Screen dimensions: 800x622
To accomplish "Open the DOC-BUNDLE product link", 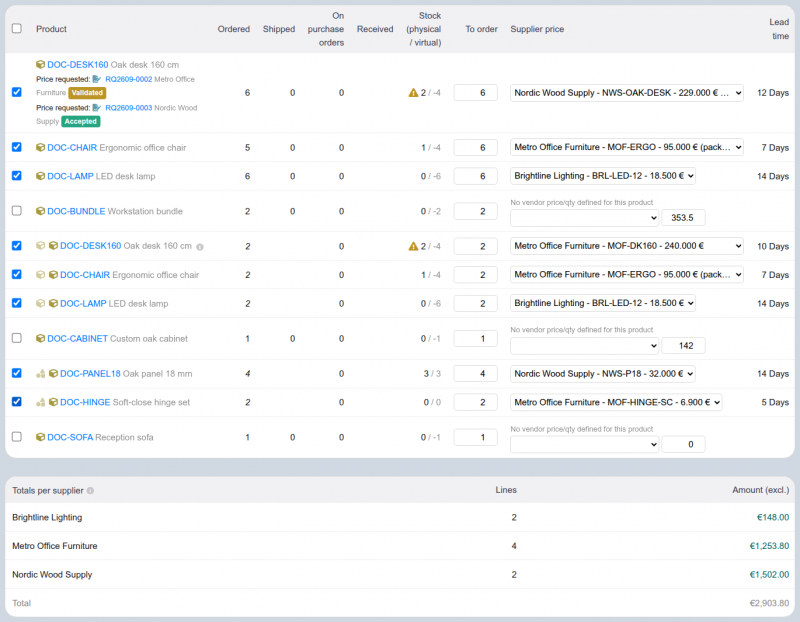I will pos(76,211).
